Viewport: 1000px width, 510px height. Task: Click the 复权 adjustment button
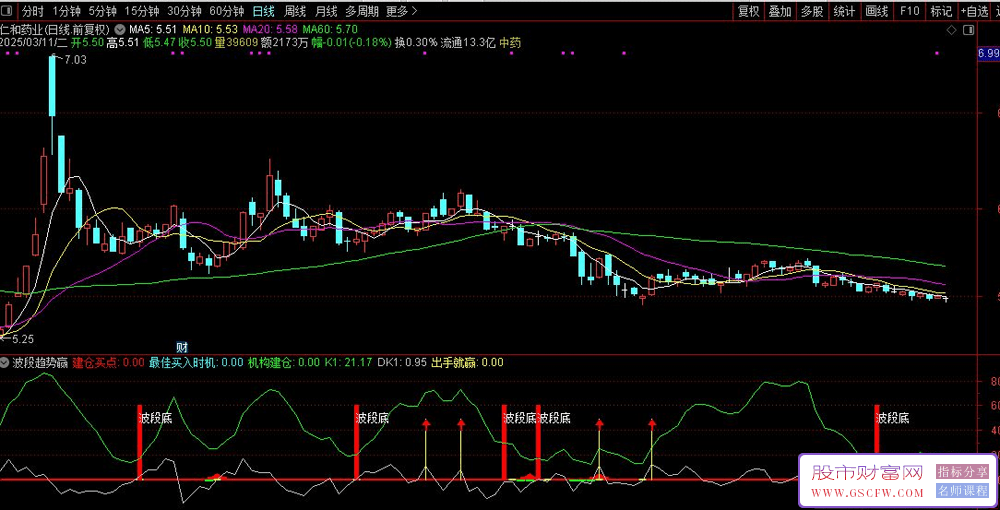click(x=749, y=11)
